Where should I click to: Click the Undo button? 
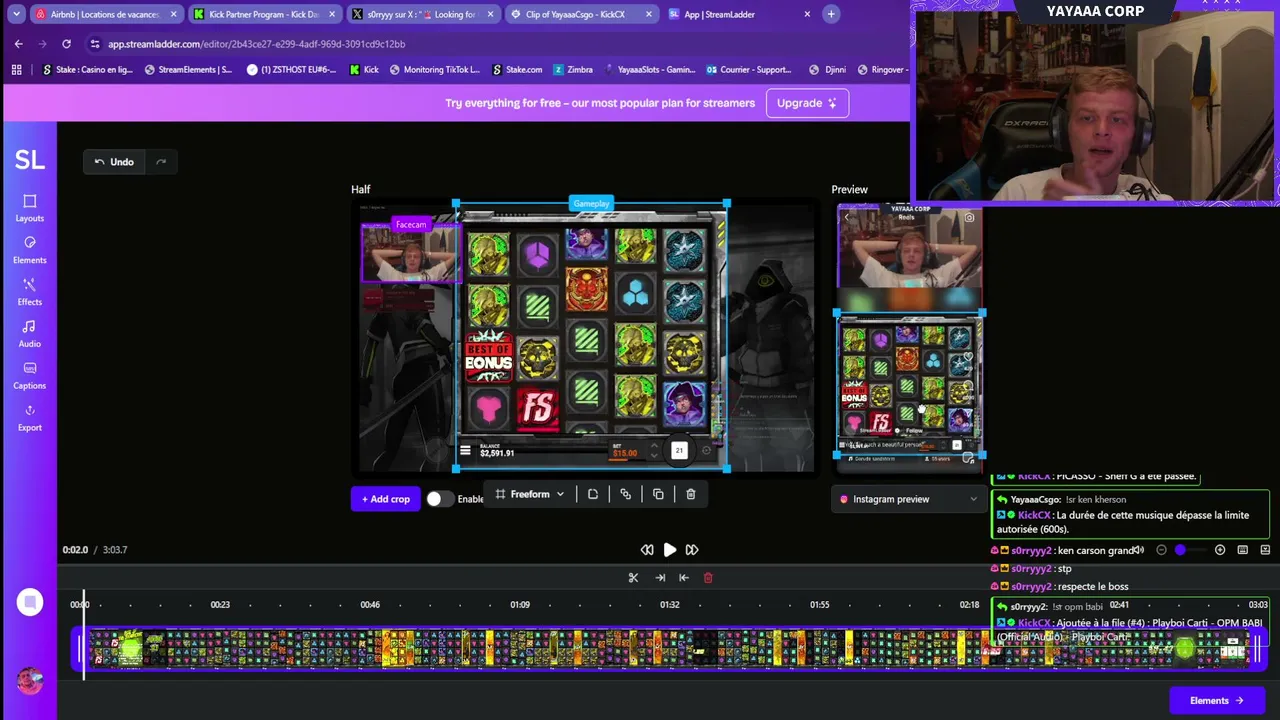tap(115, 162)
